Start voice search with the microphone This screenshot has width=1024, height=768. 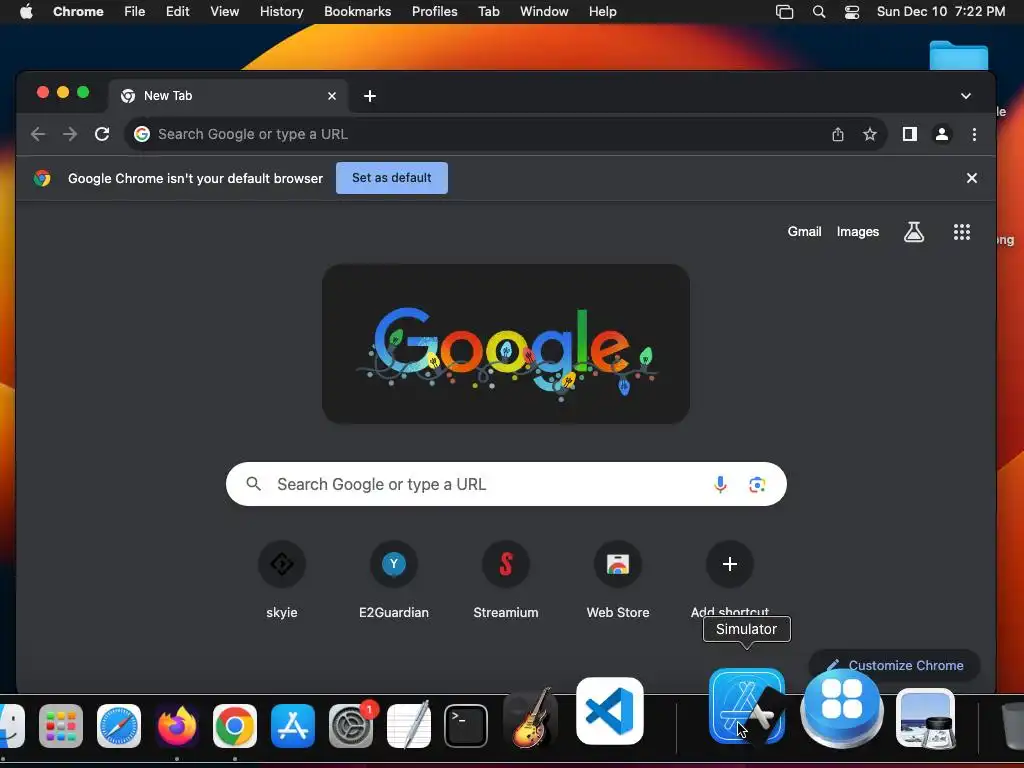point(720,485)
